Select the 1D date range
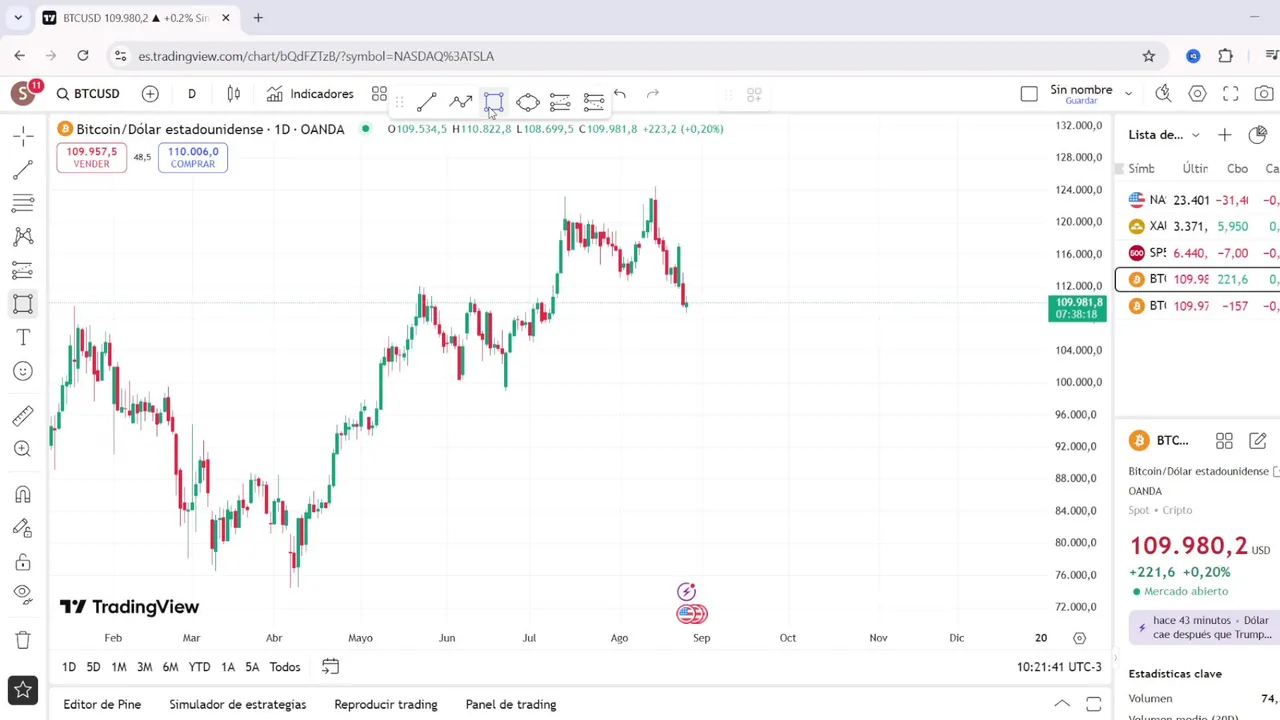This screenshot has height=720, width=1280. pyautogui.click(x=69, y=667)
